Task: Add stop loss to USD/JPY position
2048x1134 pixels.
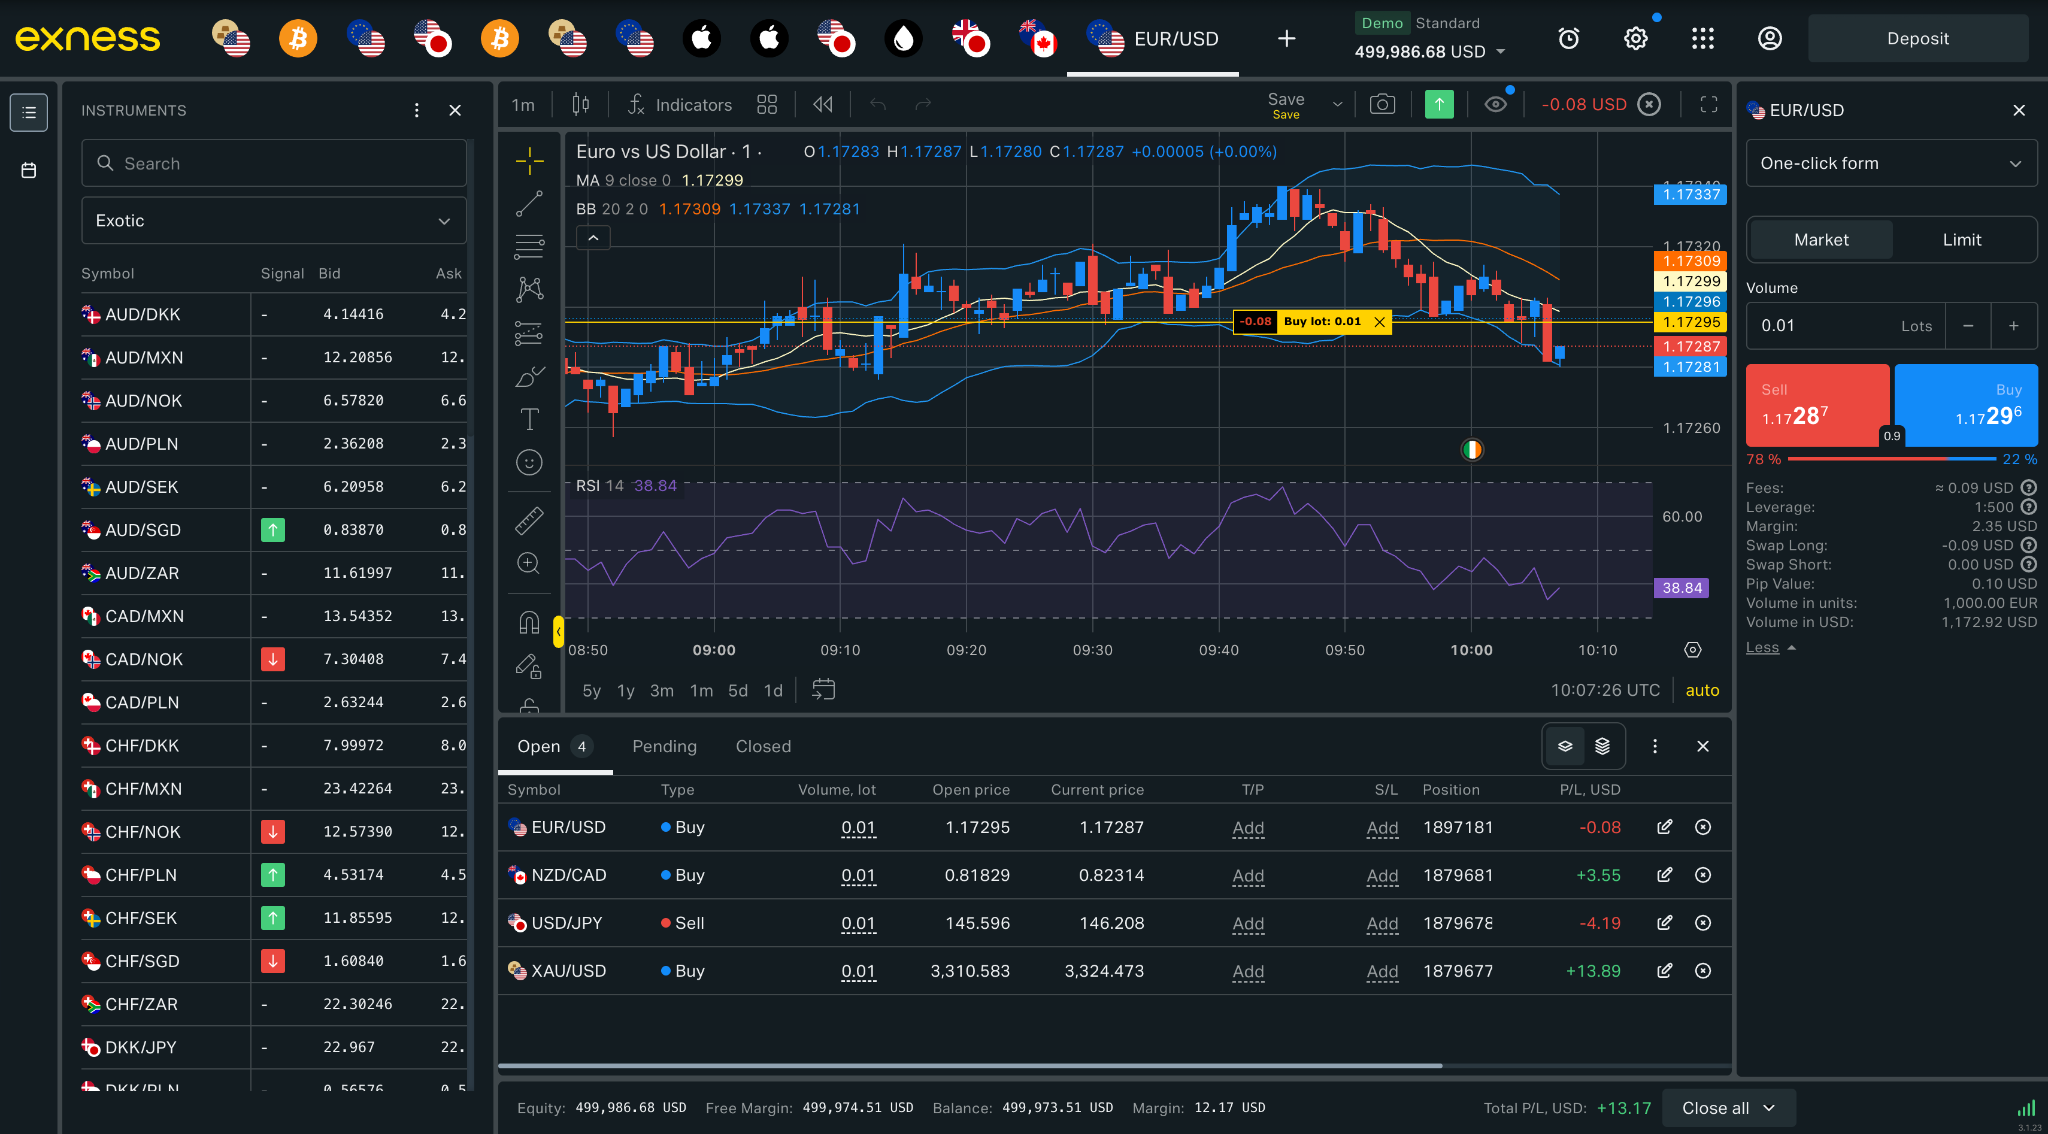Action: tap(1382, 923)
